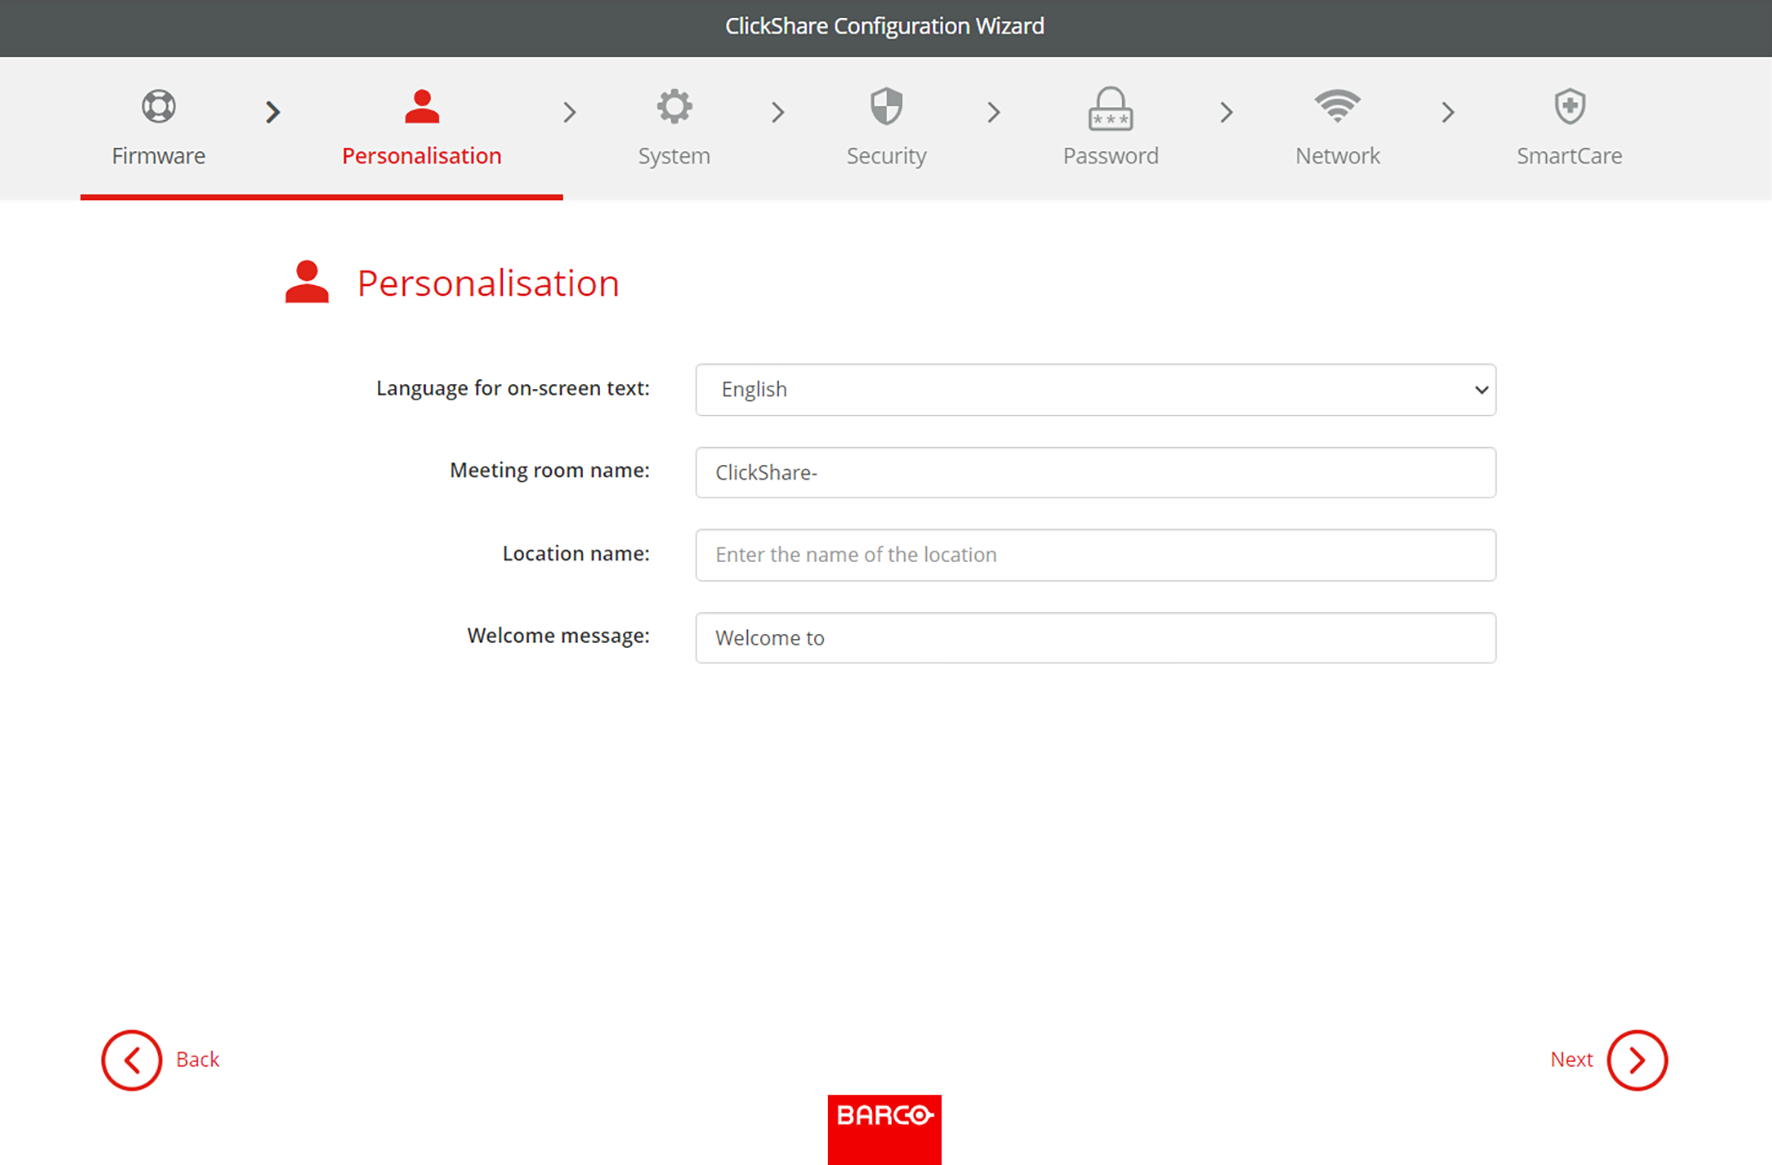Click the Security shield icon
Image resolution: width=1772 pixels, height=1165 pixels.
pyautogui.click(x=886, y=106)
